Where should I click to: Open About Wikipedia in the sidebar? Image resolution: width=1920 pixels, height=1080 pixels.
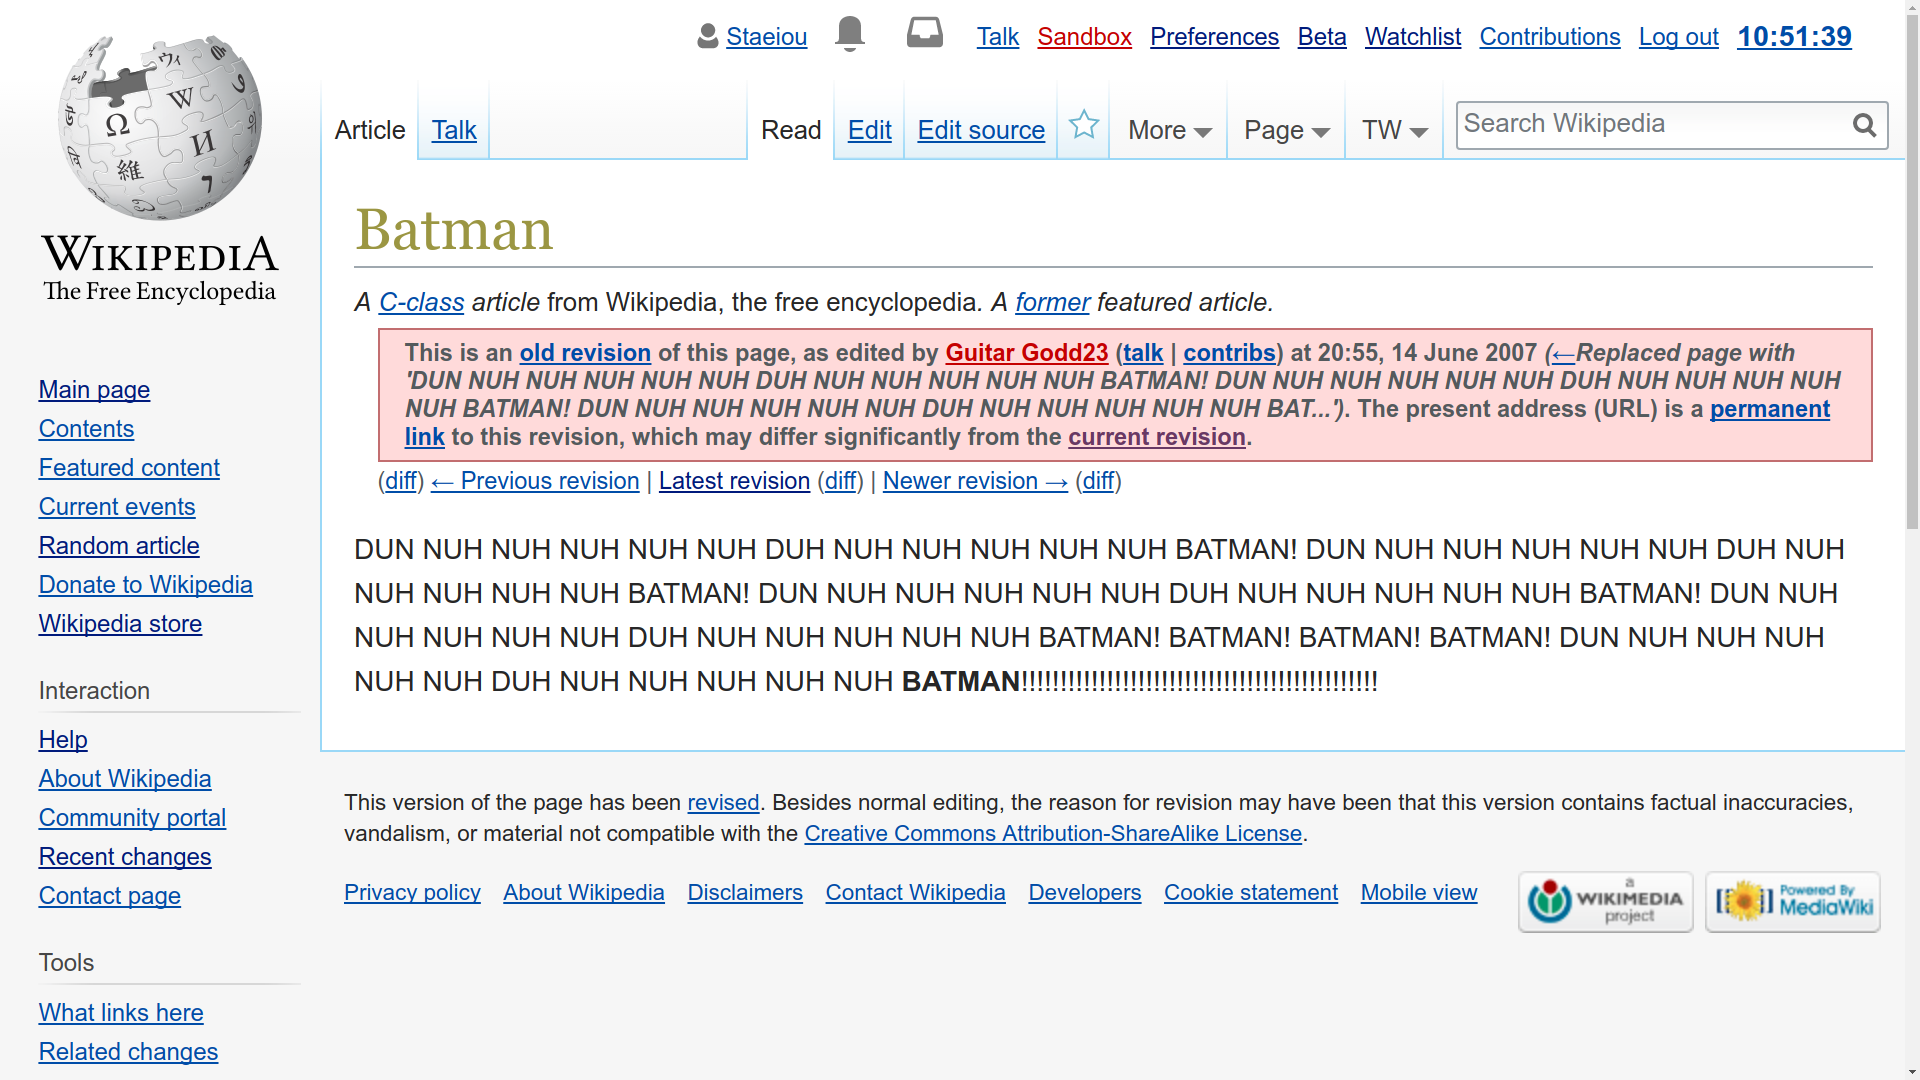click(125, 779)
